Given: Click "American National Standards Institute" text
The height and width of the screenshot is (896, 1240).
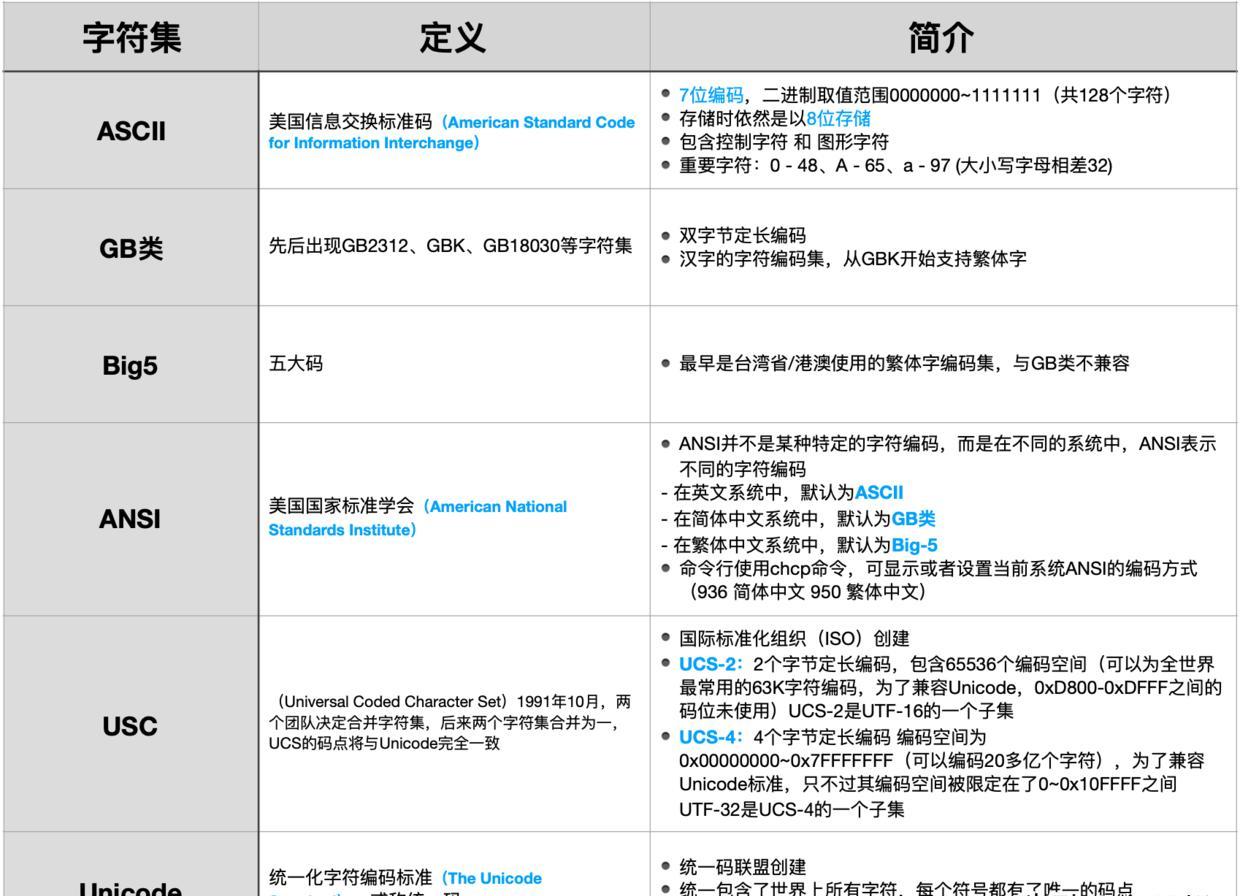Looking at the screenshot, I should click(417, 517).
